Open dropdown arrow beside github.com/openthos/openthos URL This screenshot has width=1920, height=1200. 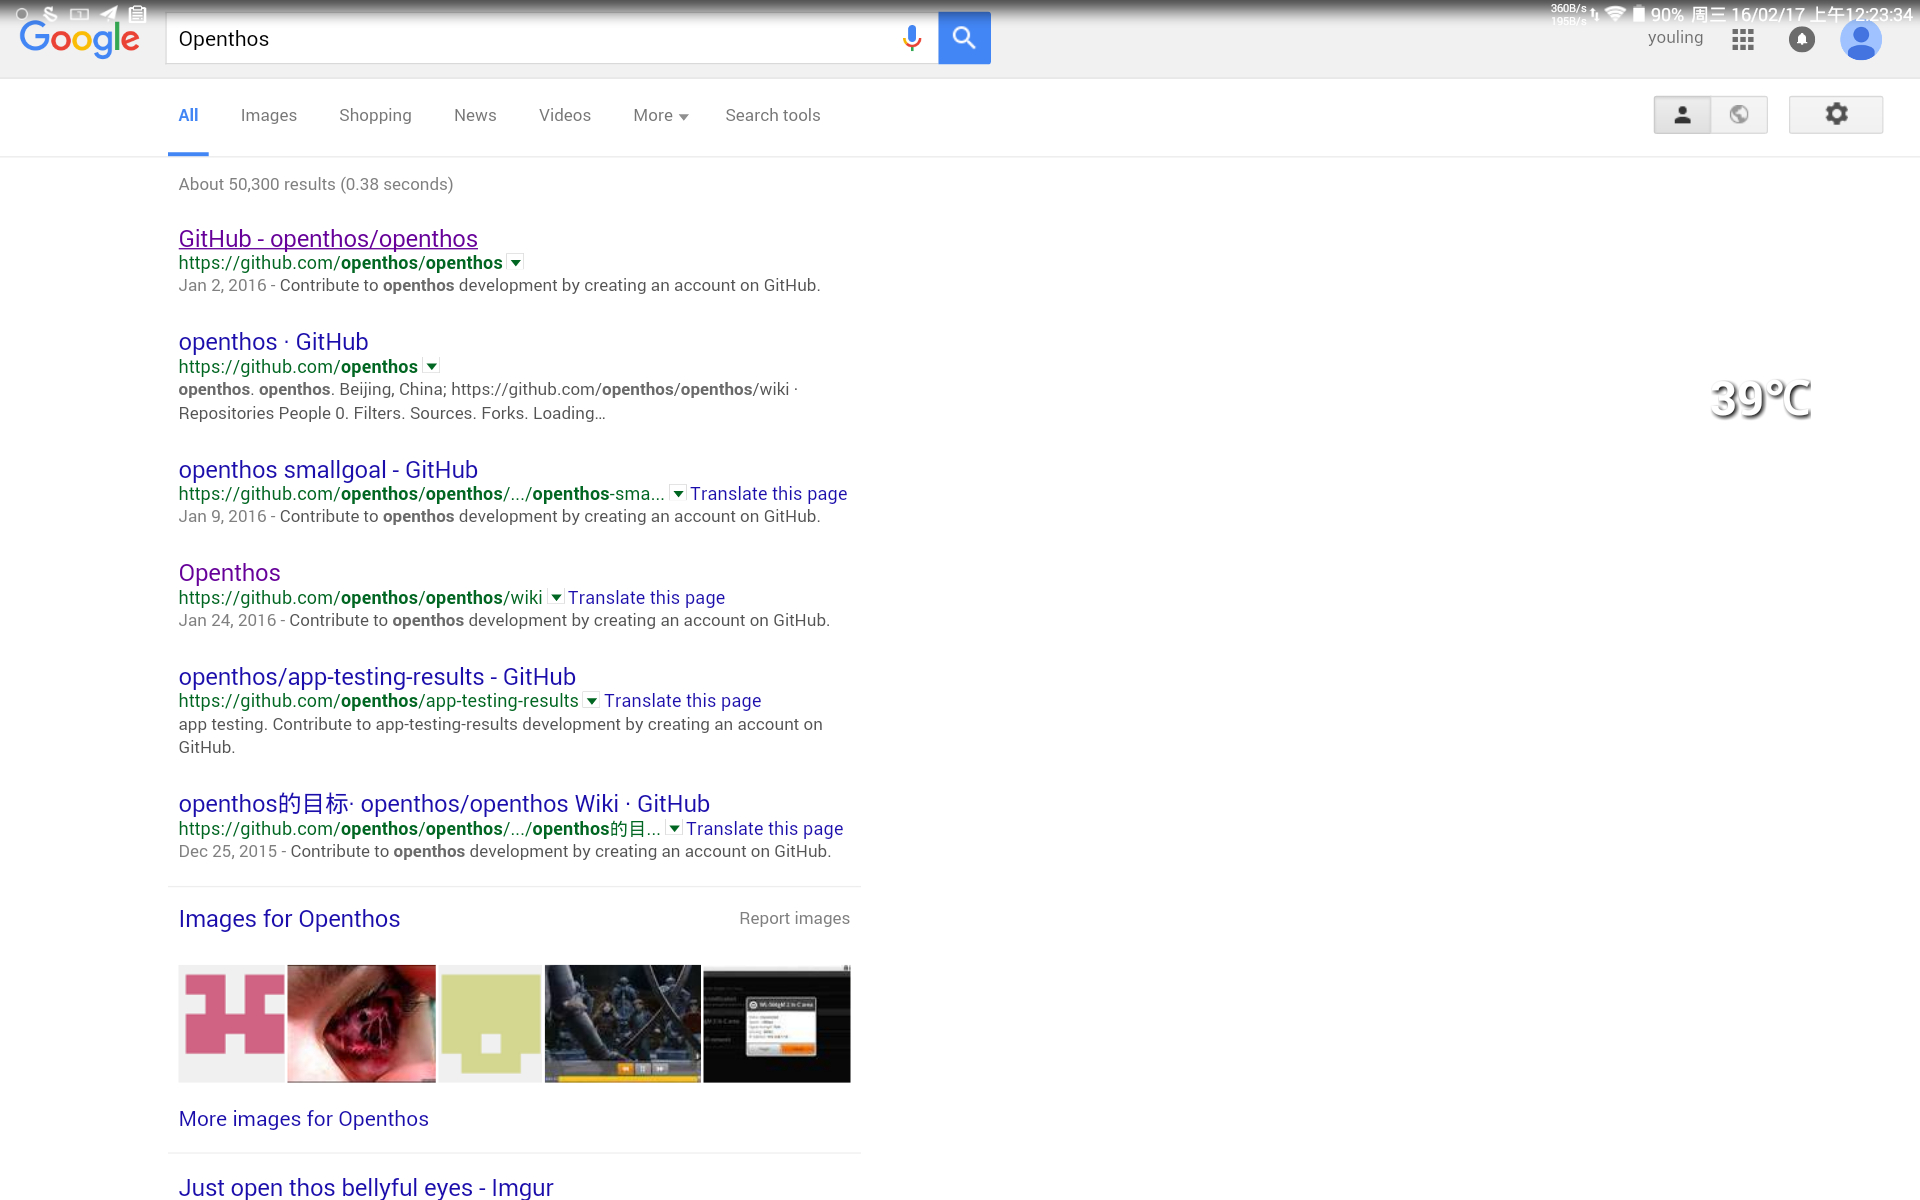[516, 263]
